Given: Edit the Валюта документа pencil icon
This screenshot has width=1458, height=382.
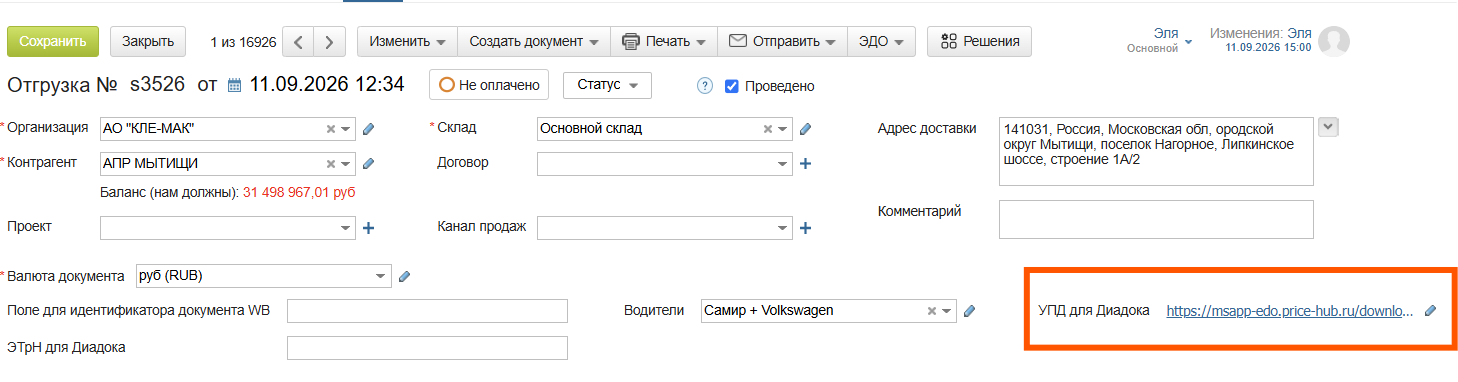Looking at the screenshot, I should 404,277.
